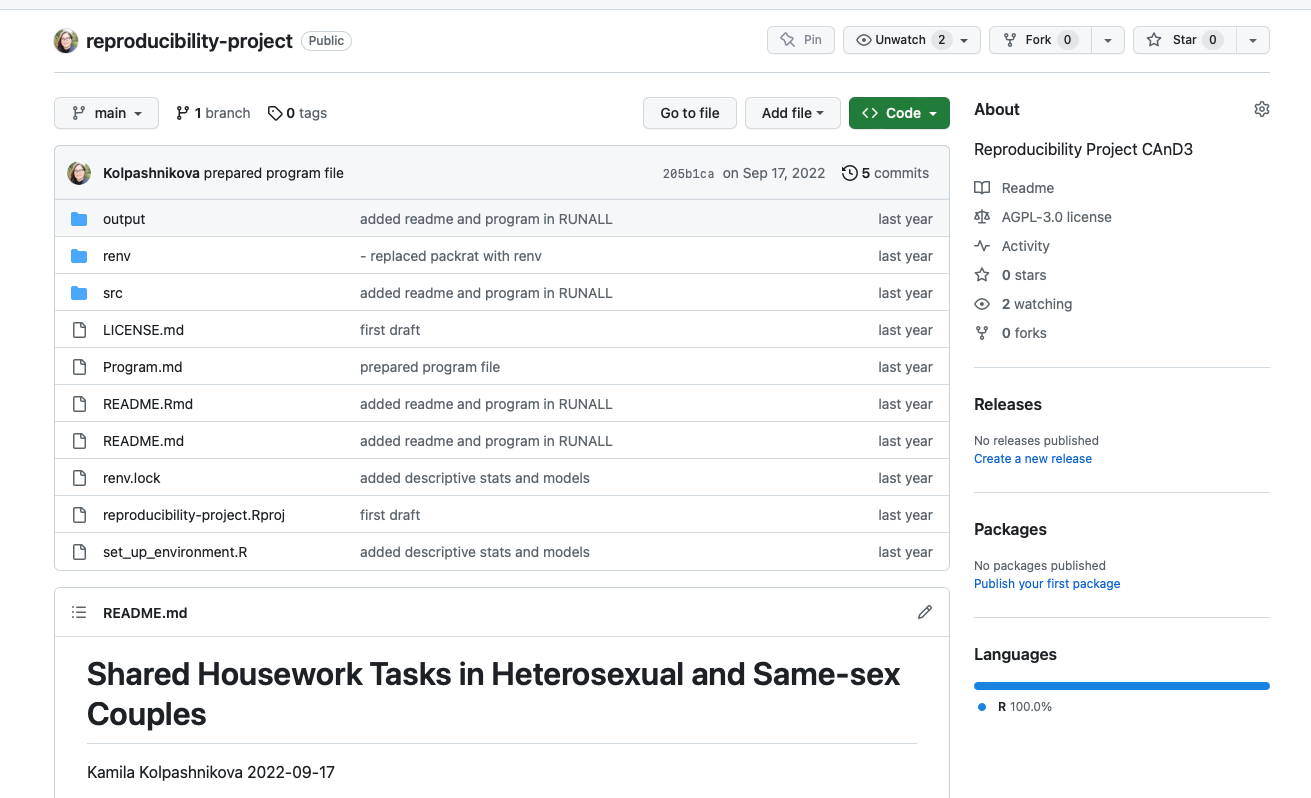Screen dimensions: 1311x798
Task: Click the Kolpashnikova commit author avatar
Action: pyautogui.click(x=79, y=173)
